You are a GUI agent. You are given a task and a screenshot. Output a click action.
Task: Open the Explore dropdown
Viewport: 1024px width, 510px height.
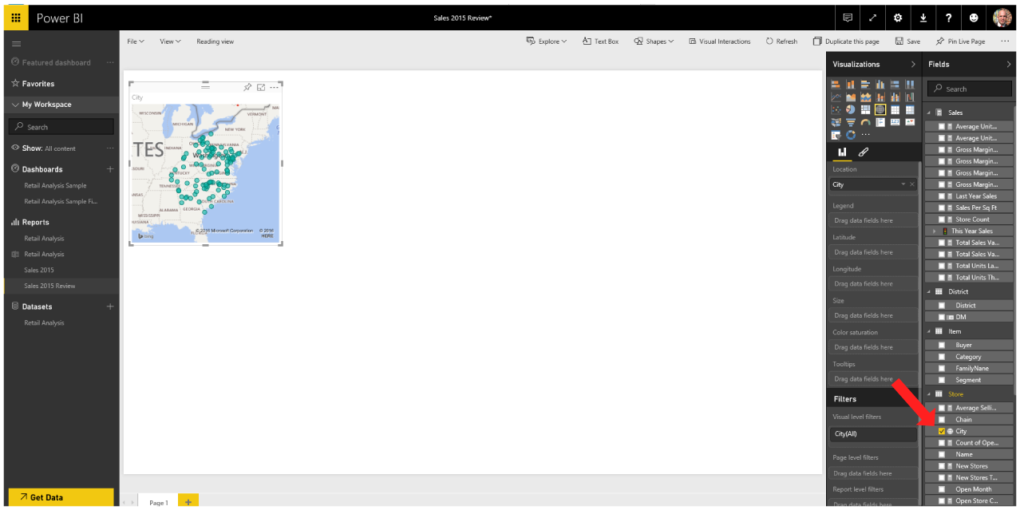point(547,41)
